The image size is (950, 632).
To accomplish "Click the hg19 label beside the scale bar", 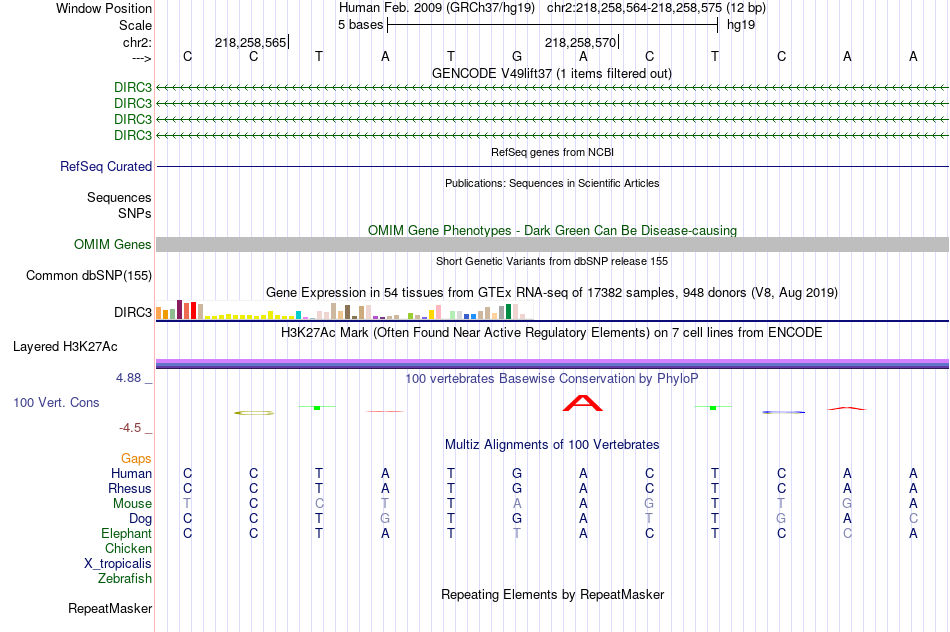I will 741,25.
